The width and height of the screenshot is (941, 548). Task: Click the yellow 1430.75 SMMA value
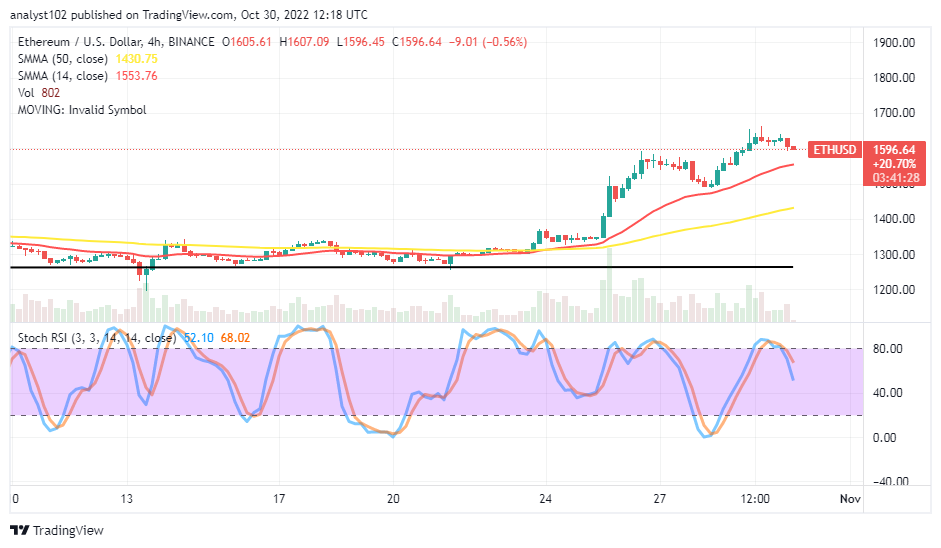pyautogui.click(x=136, y=59)
